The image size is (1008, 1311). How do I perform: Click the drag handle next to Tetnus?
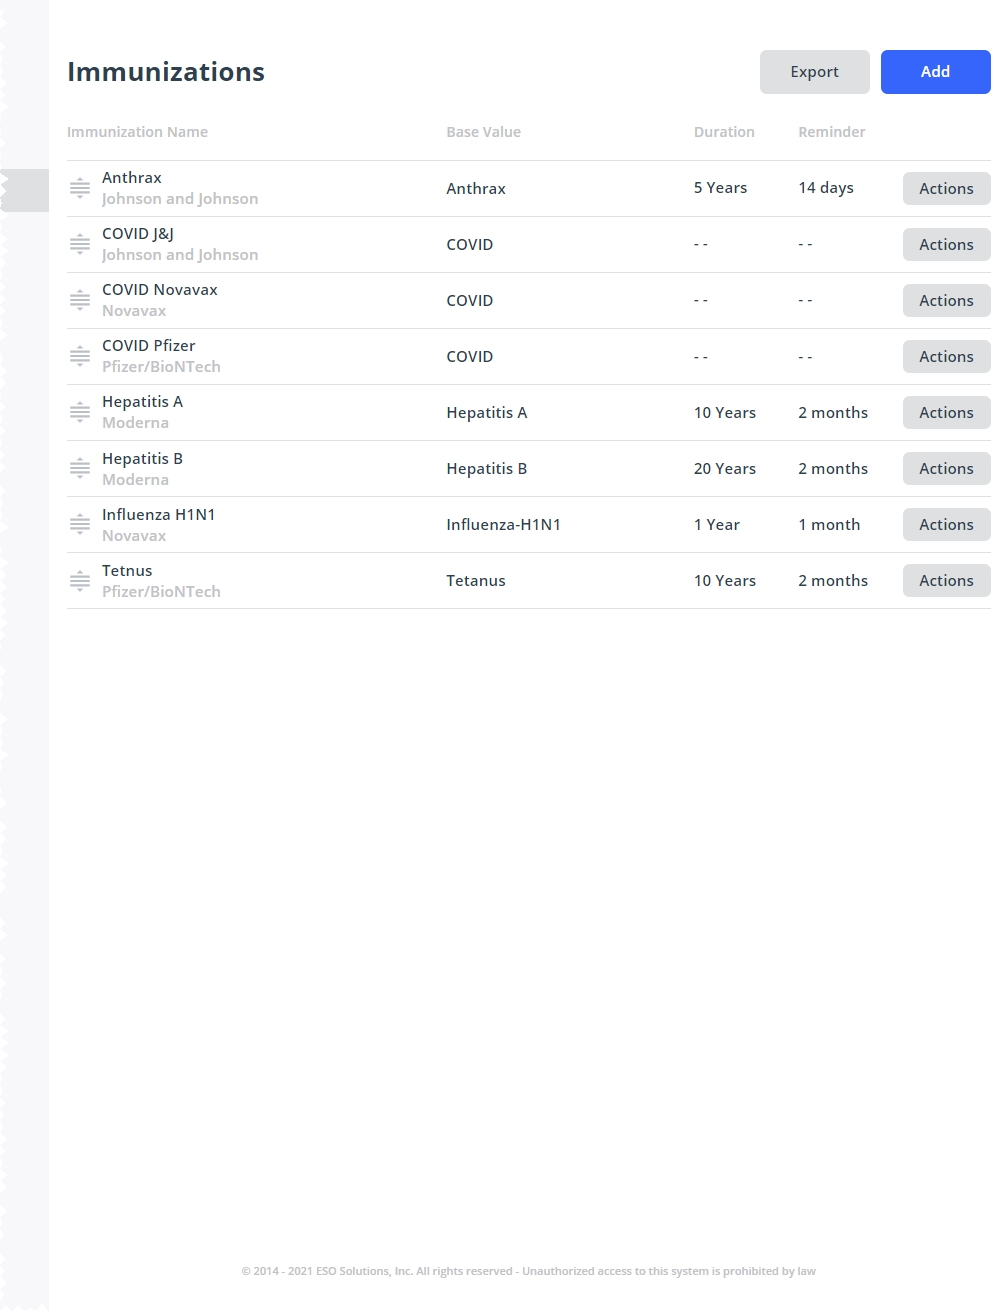[80, 580]
